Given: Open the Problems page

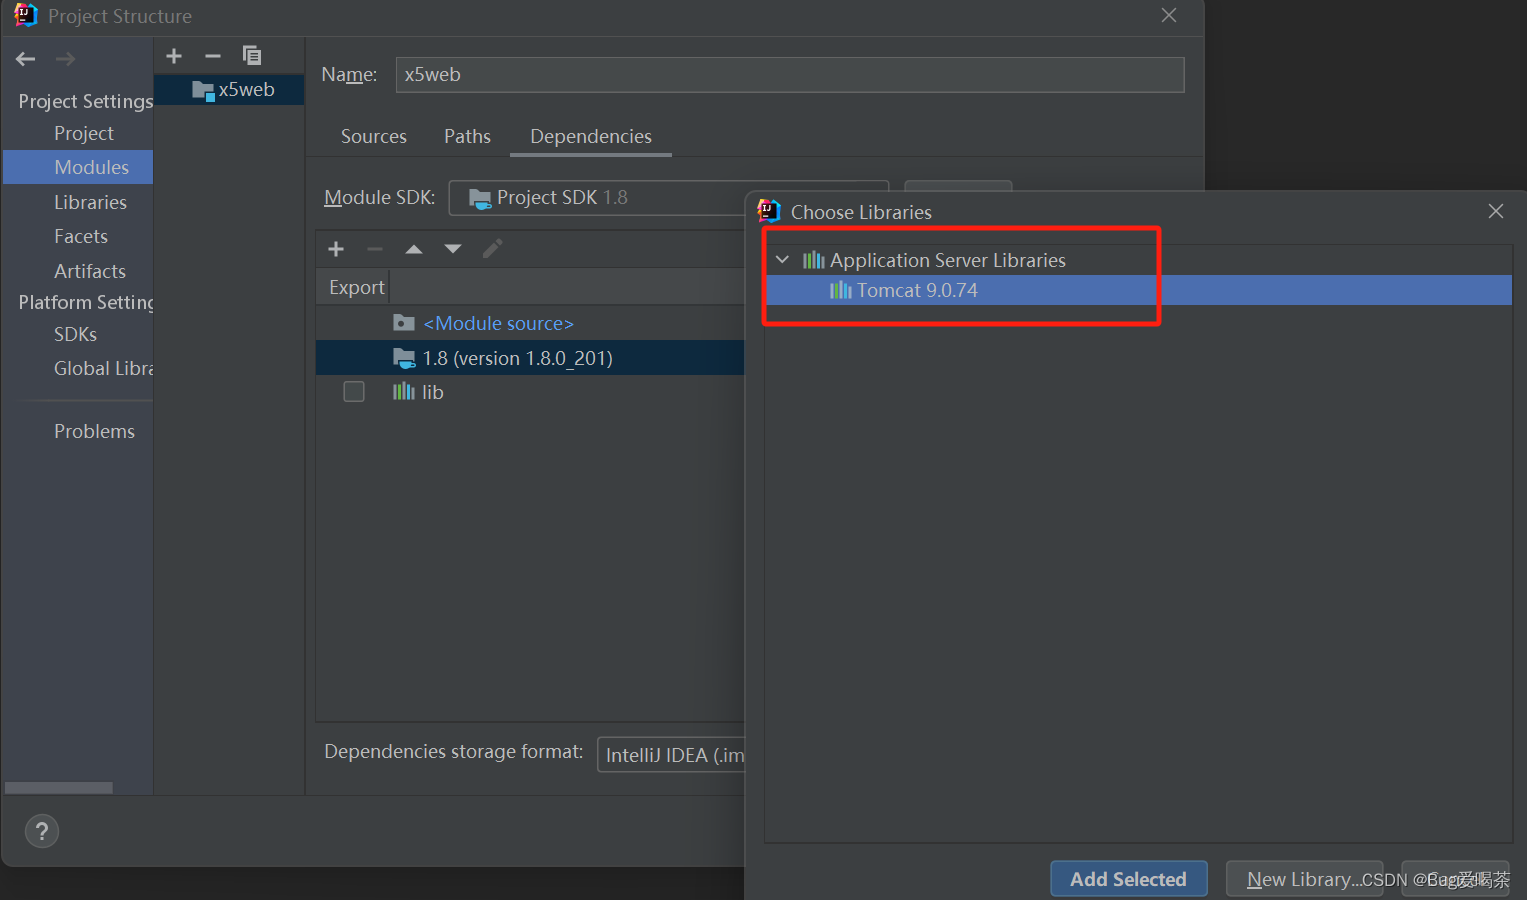Looking at the screenshot, I should [94, 432].
